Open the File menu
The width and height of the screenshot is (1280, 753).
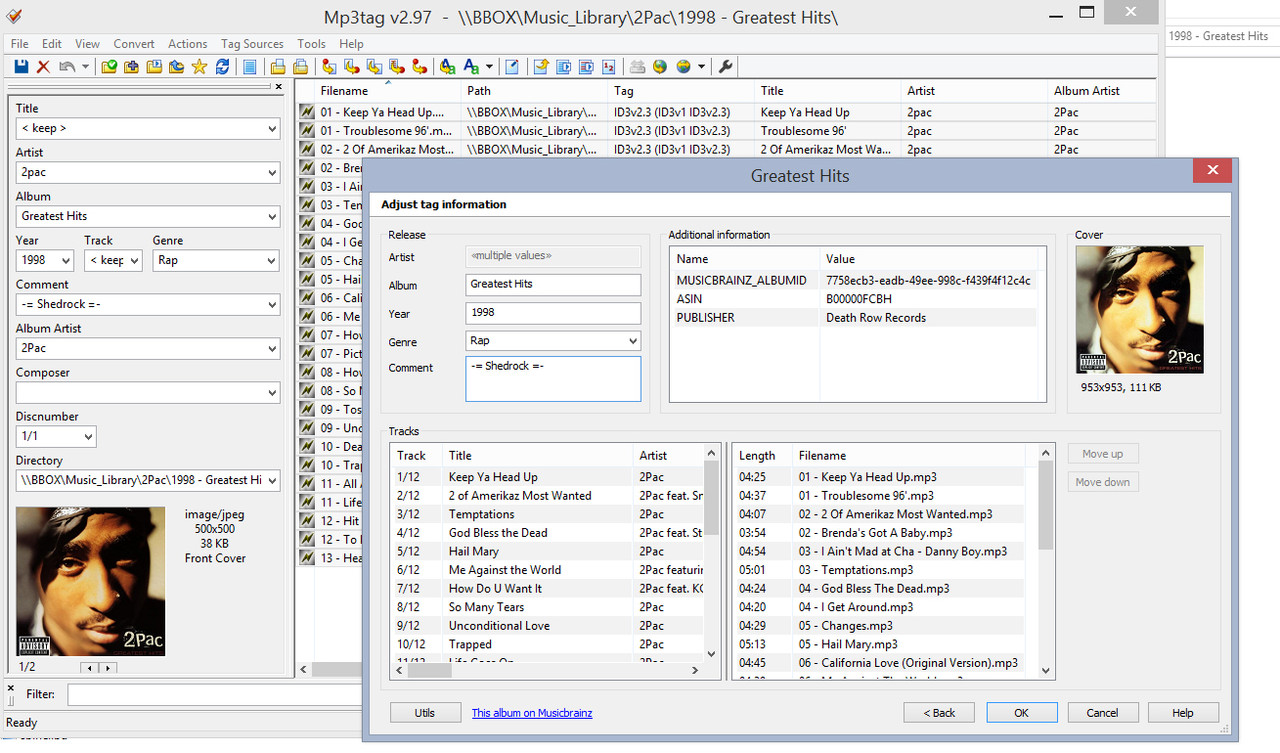point(19,44)
